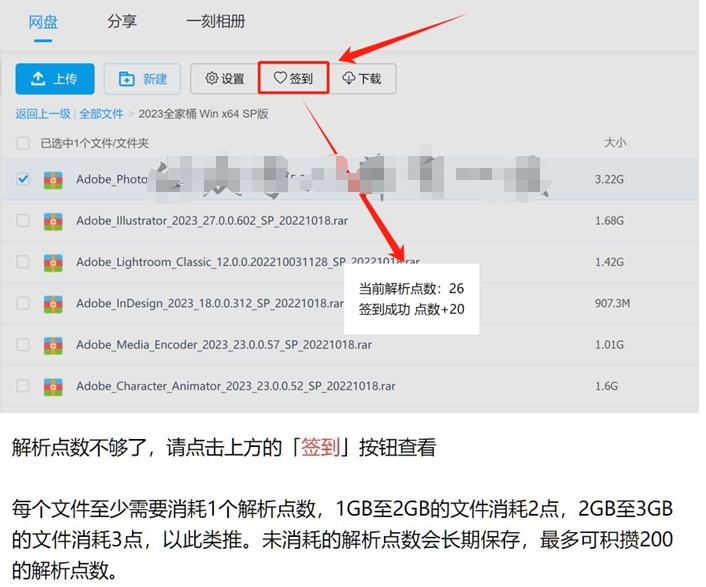Open the 一刻相册 tab
706x587 pixels.
(x=216, y=21)
